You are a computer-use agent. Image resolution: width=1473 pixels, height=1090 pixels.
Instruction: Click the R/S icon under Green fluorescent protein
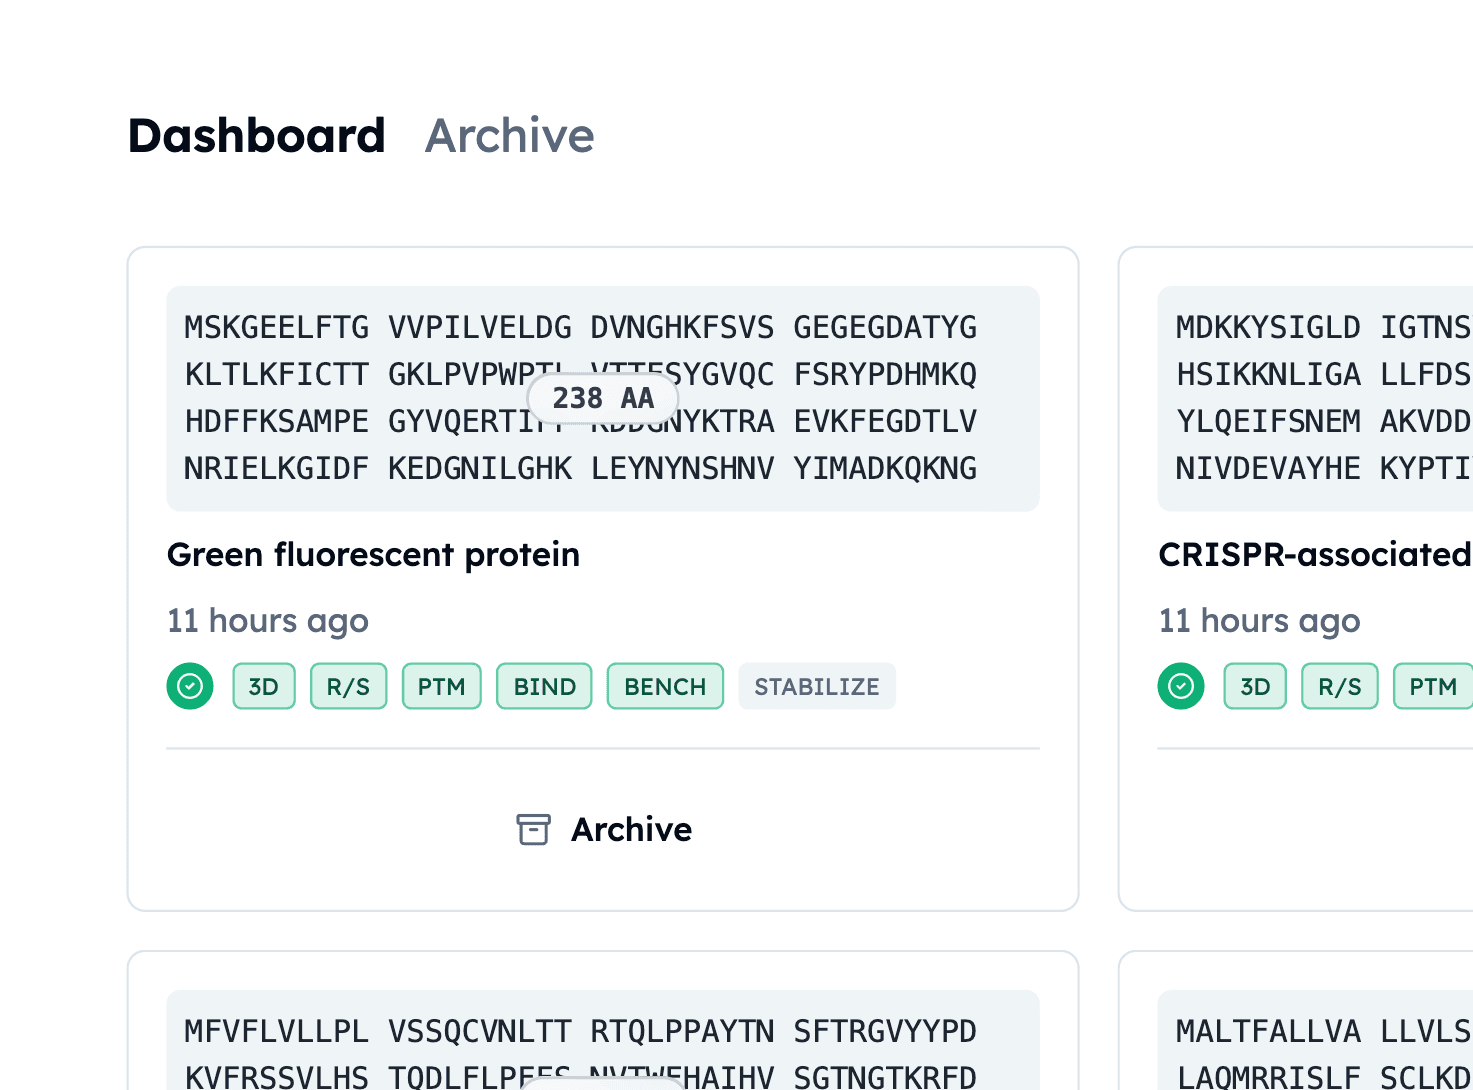pos(348,686)
